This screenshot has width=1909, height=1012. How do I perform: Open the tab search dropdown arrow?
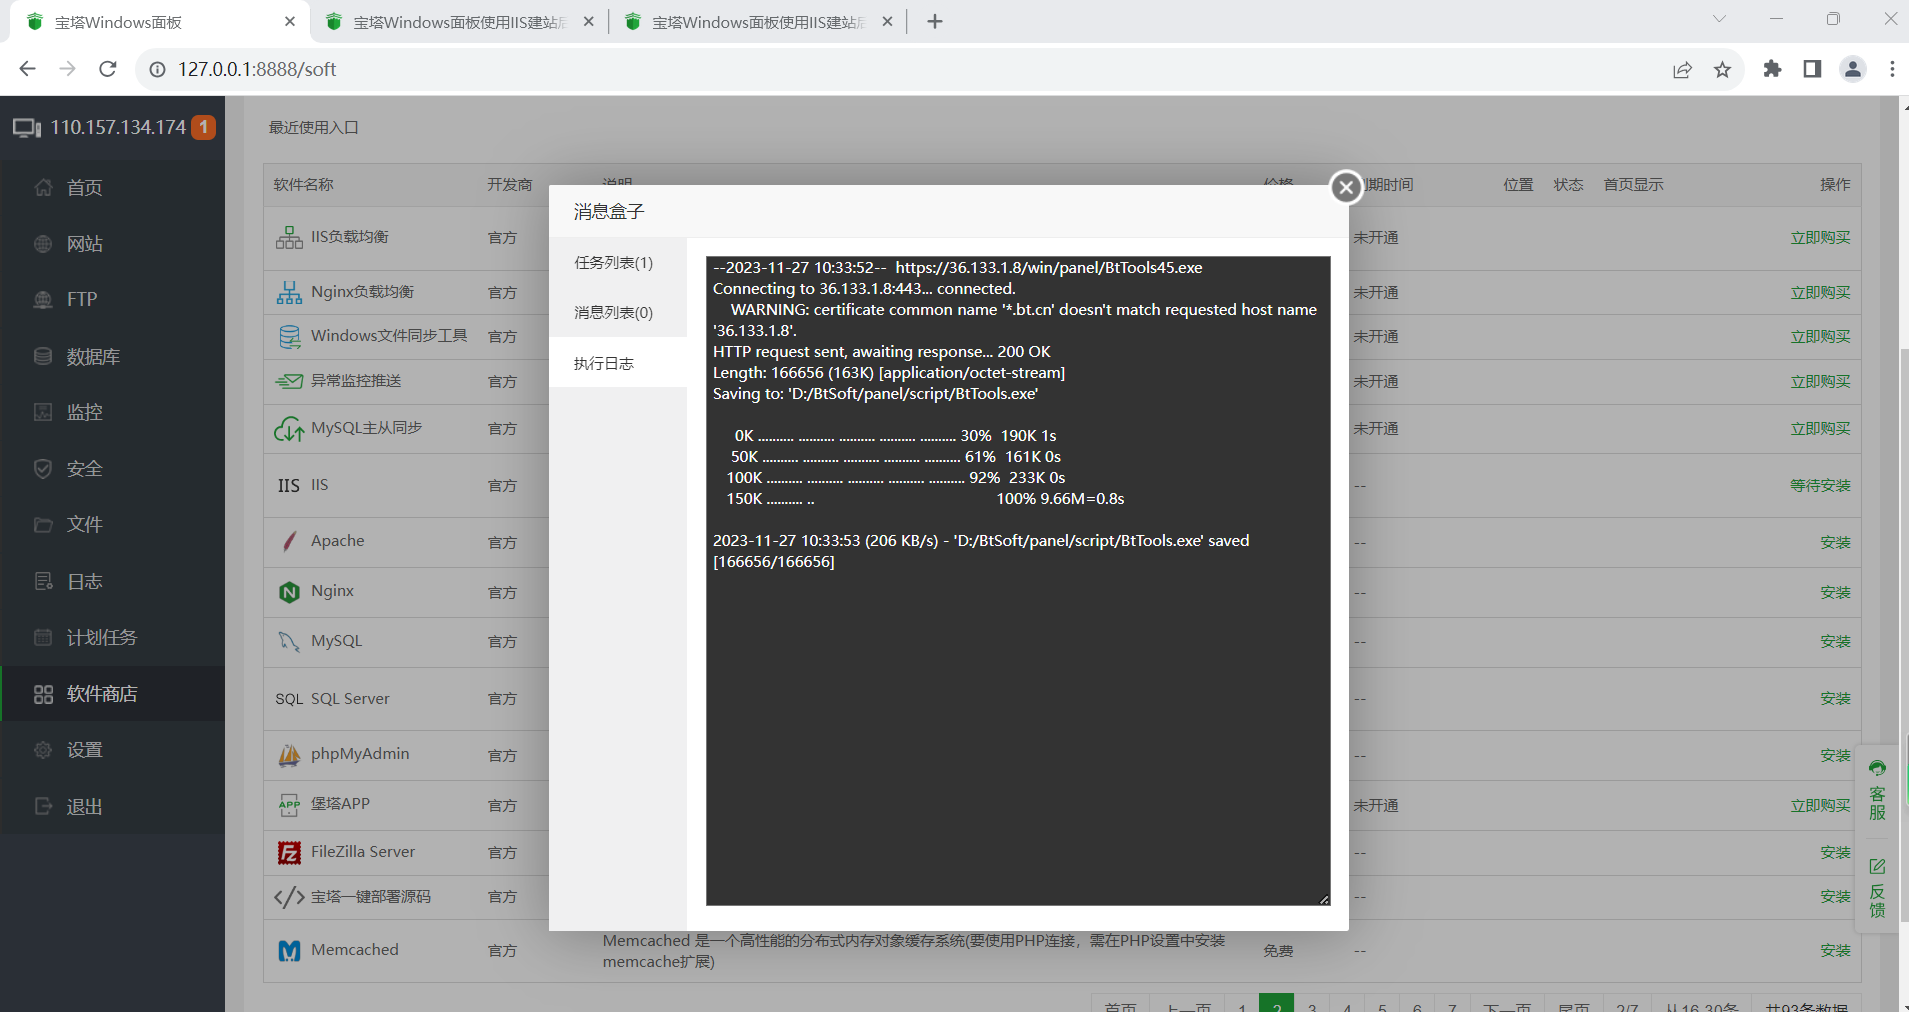coord(1719,19)
